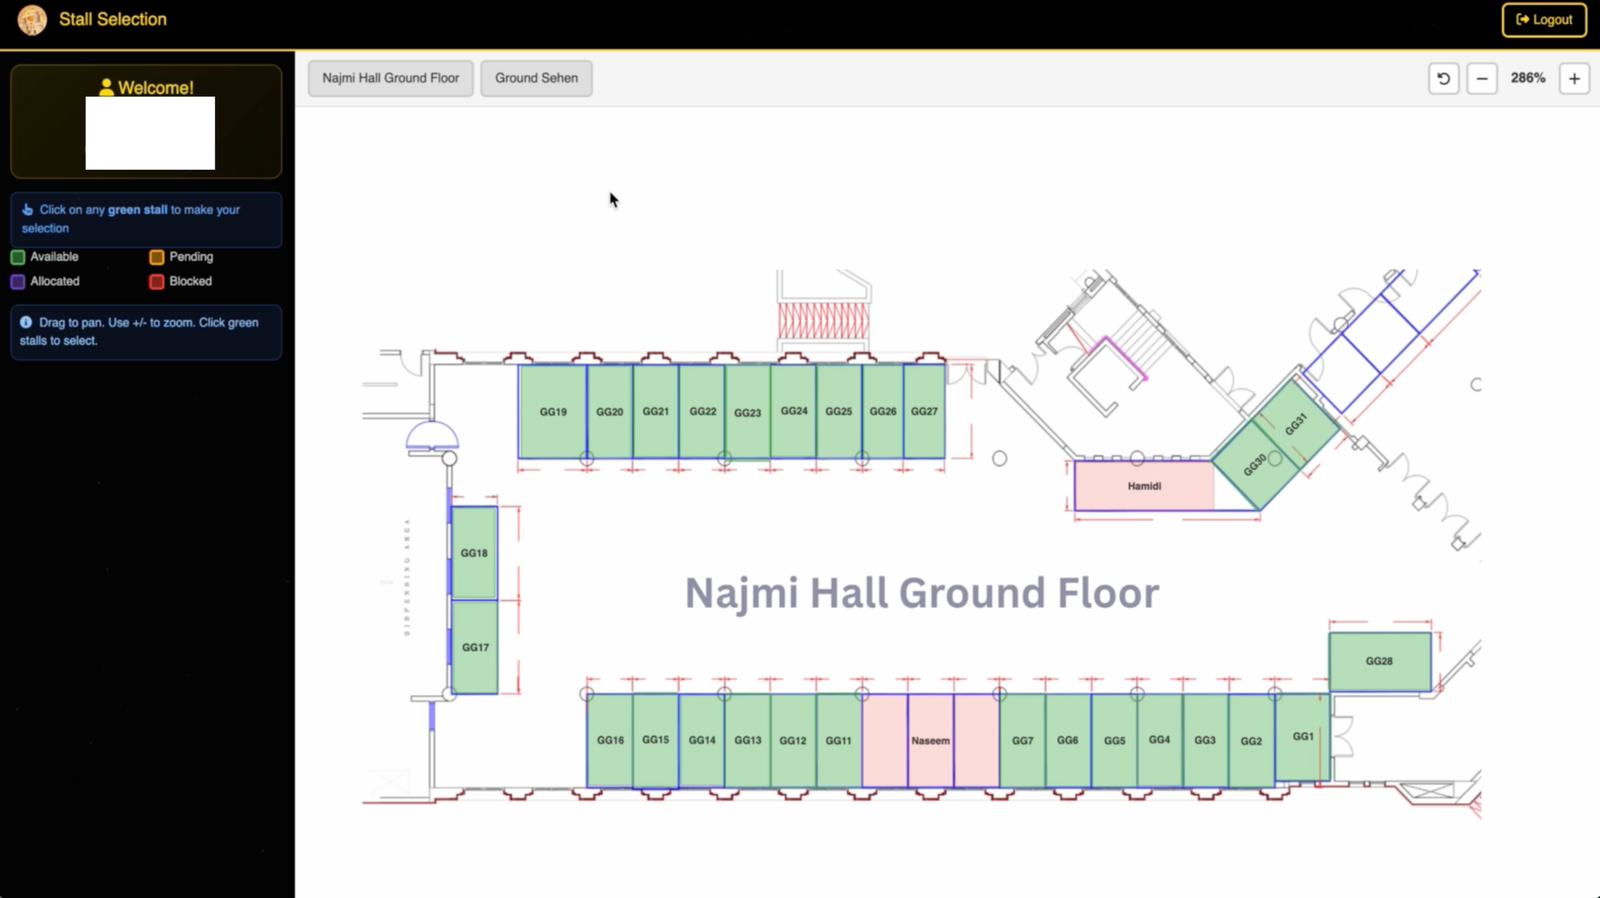The image size is (1600, 898).
Task: Click the app logo in header
Action: pyautogui.click(x=32, y=20)
